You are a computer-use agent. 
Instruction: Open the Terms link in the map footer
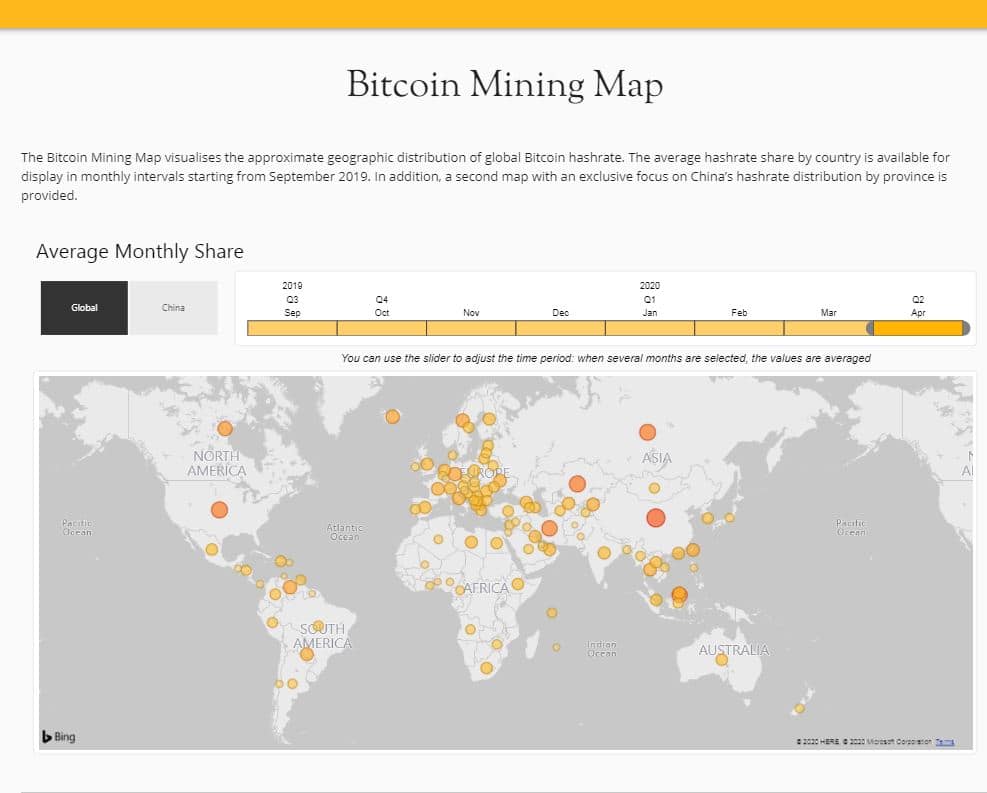click(x=944, y=741)
